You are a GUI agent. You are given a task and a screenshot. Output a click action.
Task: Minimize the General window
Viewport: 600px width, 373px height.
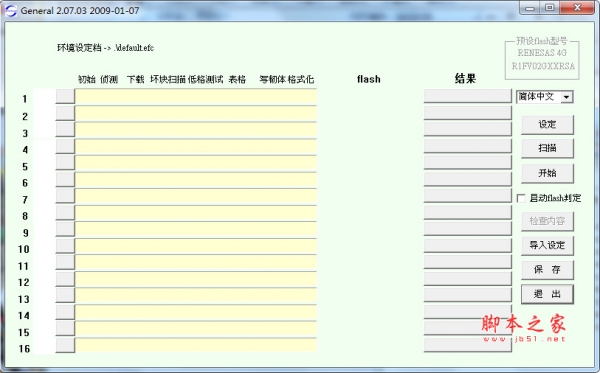(530, 8)
